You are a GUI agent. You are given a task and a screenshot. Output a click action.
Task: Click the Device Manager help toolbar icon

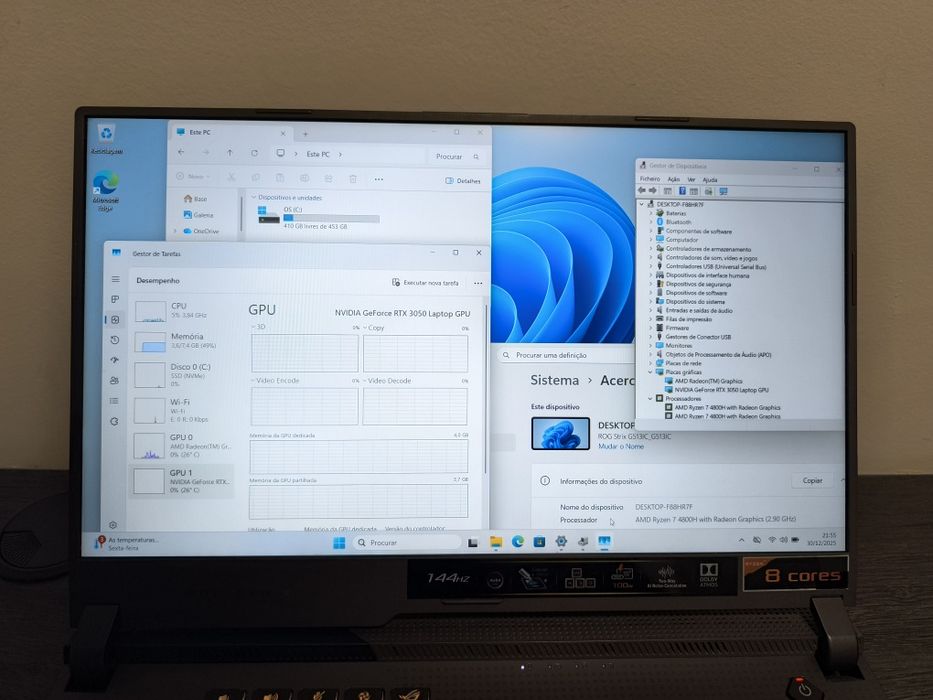tap(682, 191)
